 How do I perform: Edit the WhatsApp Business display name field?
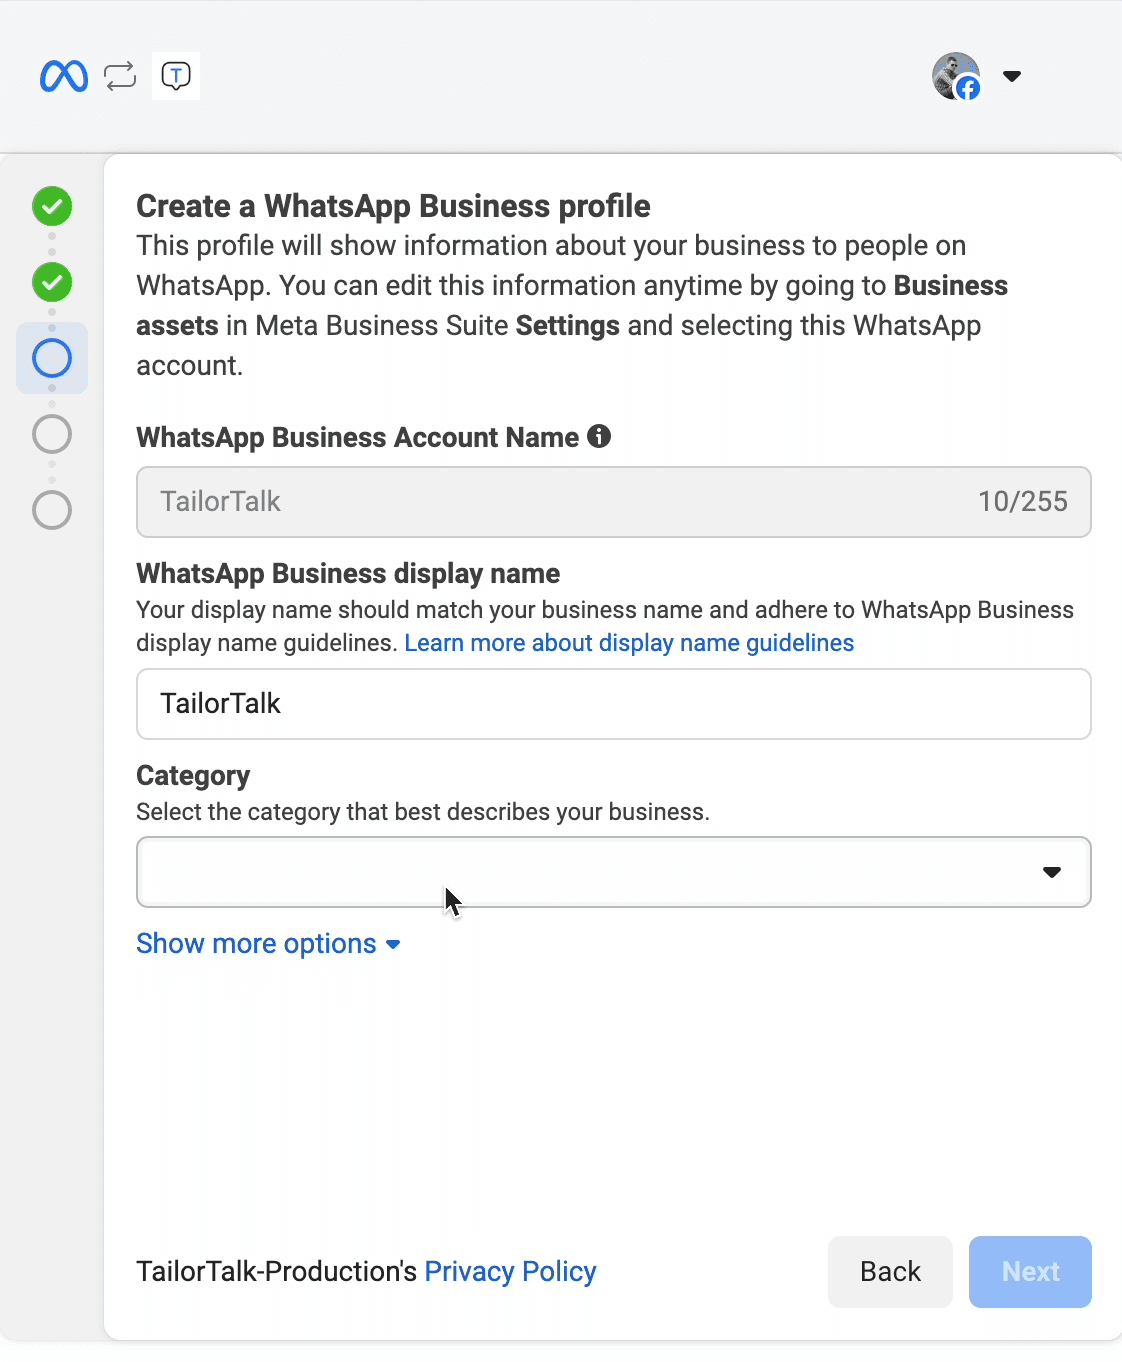(614, 704)
